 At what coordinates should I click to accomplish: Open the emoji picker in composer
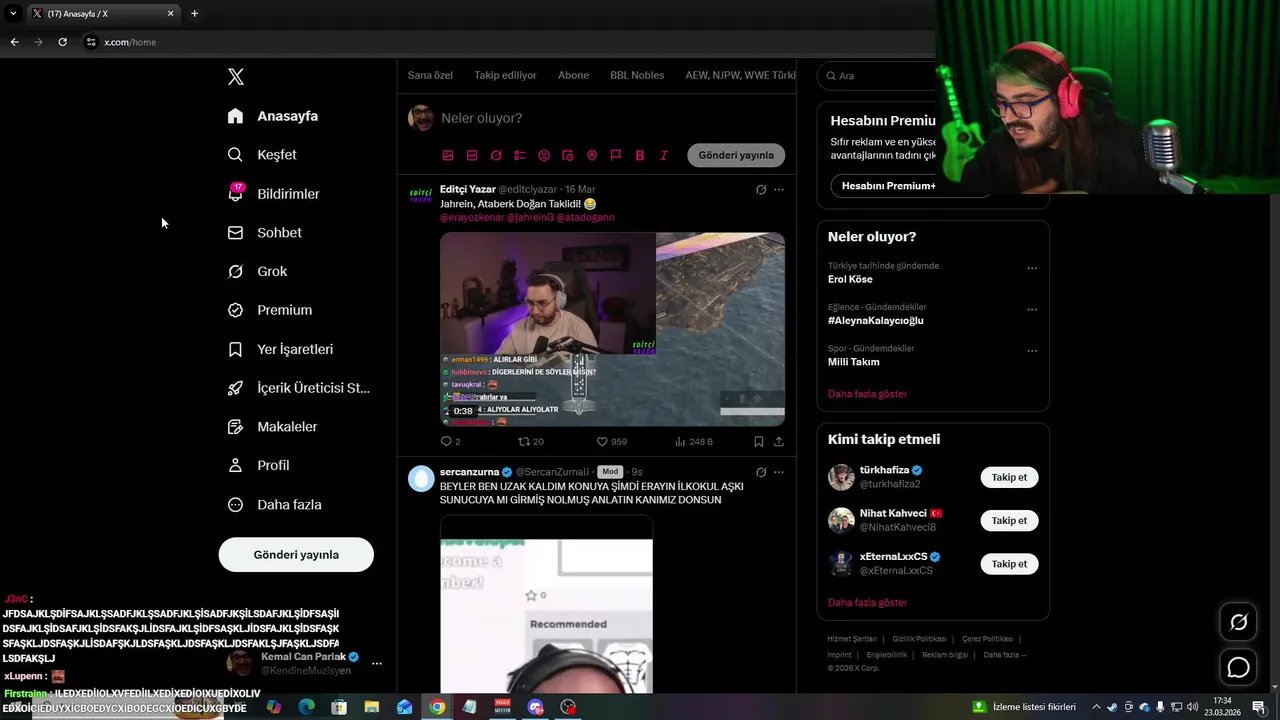click(x=544, y=156)
